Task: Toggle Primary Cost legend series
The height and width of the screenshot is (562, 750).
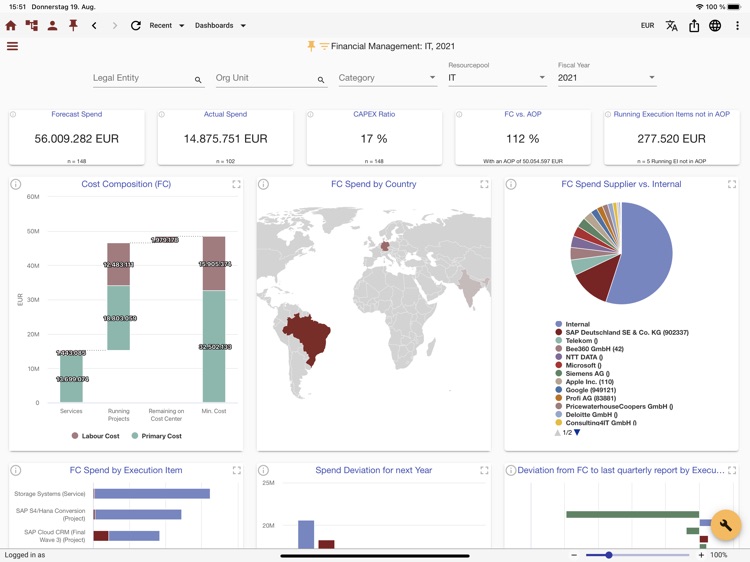Action: coord(156,436)
